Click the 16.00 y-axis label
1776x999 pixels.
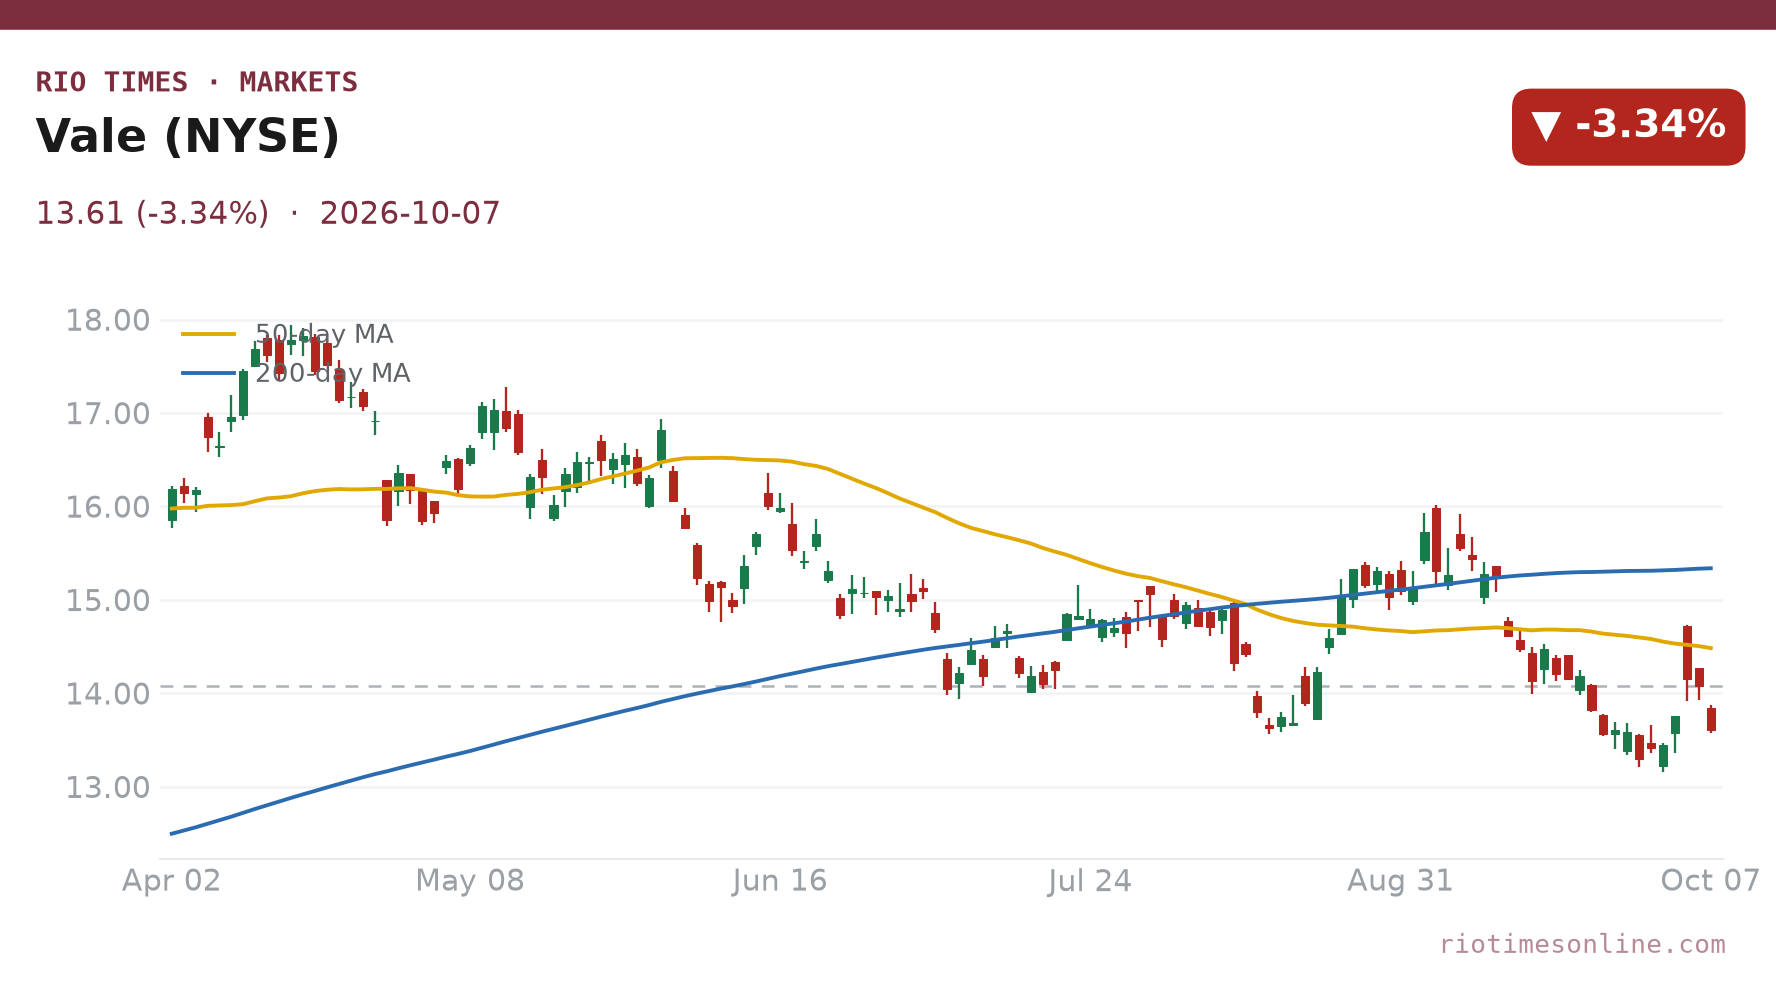108,507
